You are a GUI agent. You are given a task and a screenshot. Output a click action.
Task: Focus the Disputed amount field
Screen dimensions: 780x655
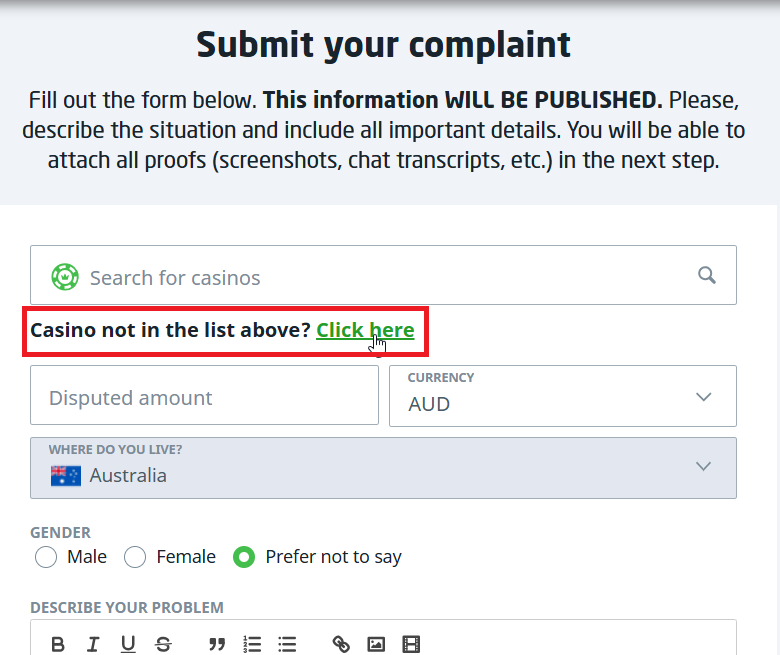click(204, 397)
